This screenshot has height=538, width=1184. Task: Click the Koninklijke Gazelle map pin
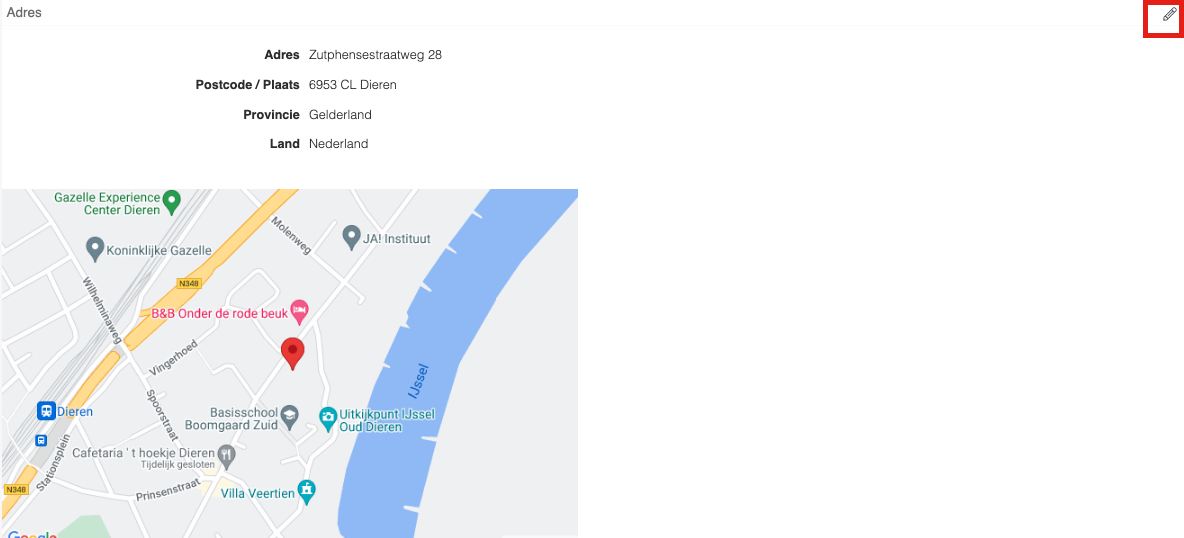point(94,246)
